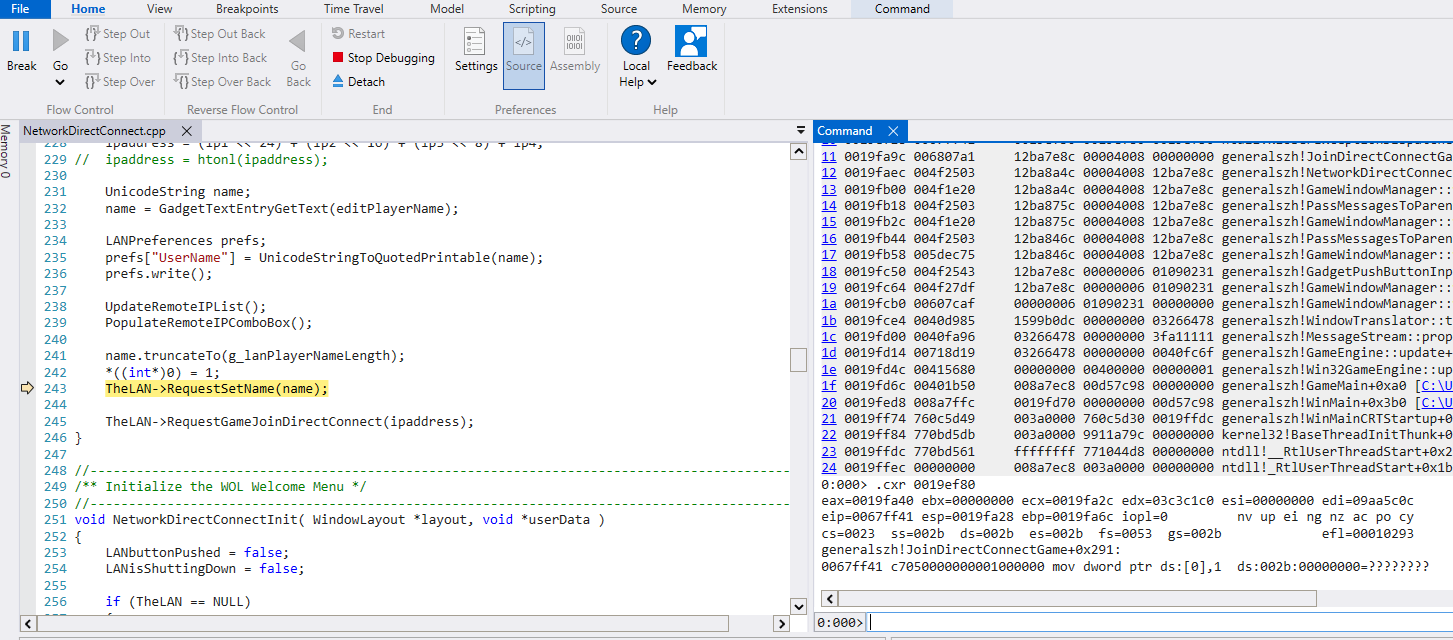Click stack frame link 24
This screenshot has height=640, width=1453.
click(x=829, y=468)
